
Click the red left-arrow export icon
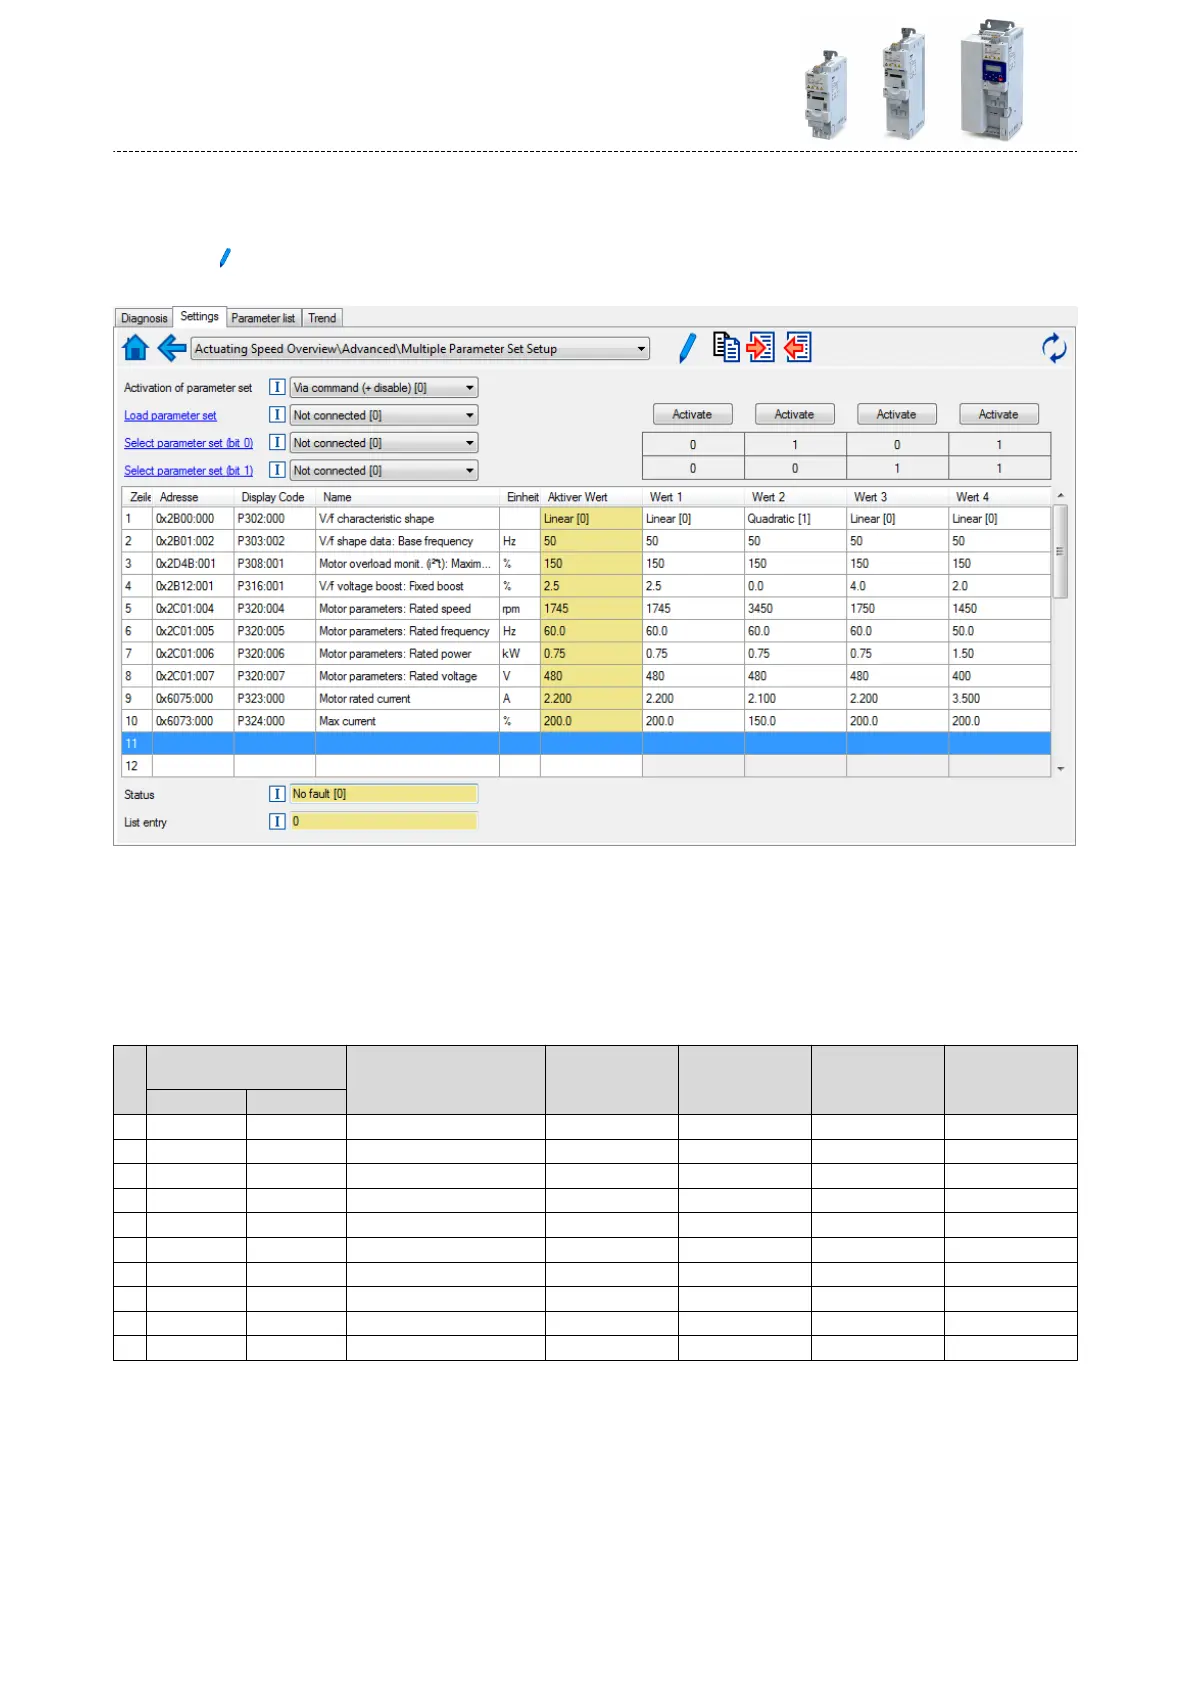click(x=797, y=347)
